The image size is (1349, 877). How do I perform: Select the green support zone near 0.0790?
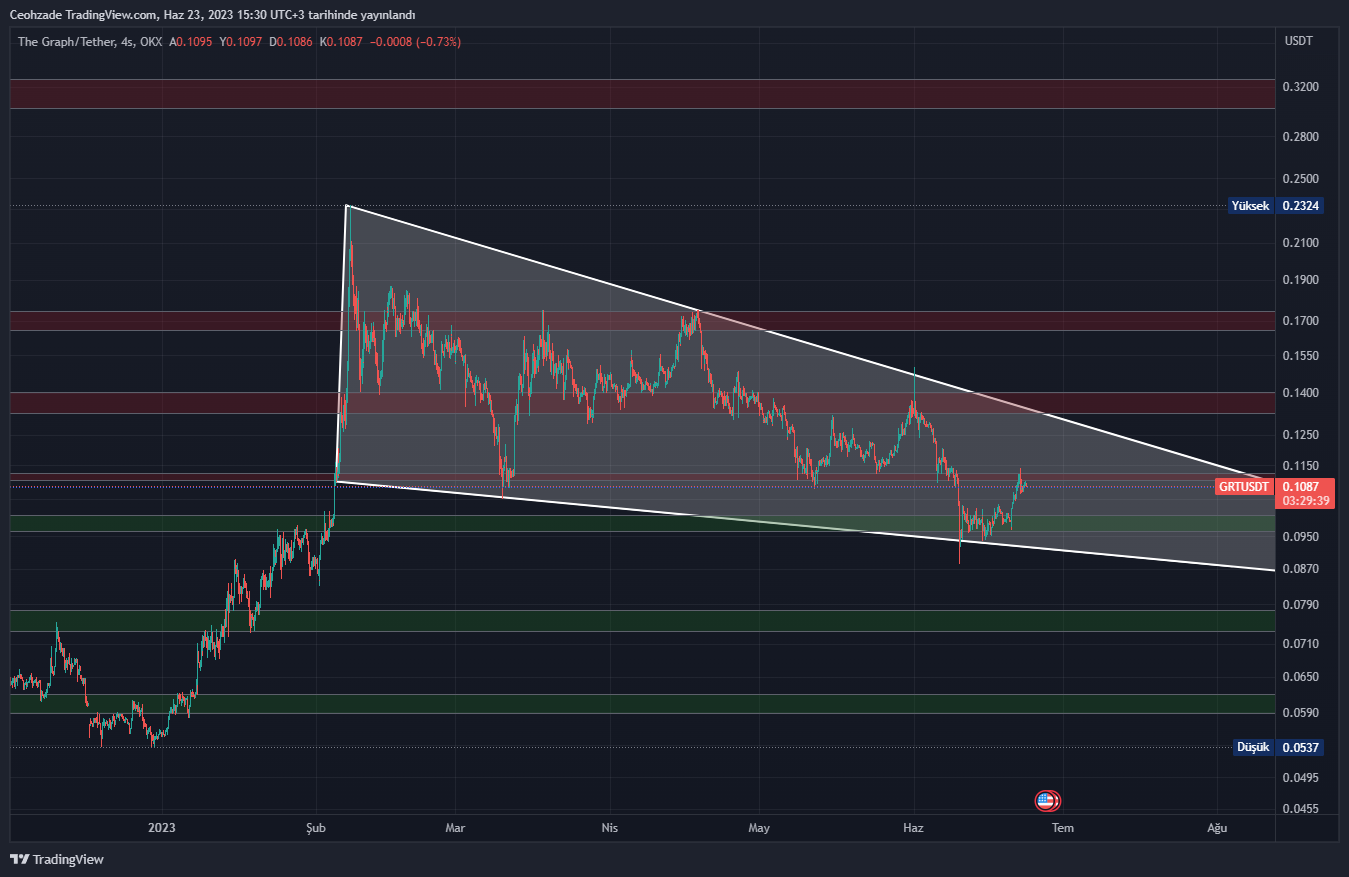pyautogui.click(x=642, y=621)
